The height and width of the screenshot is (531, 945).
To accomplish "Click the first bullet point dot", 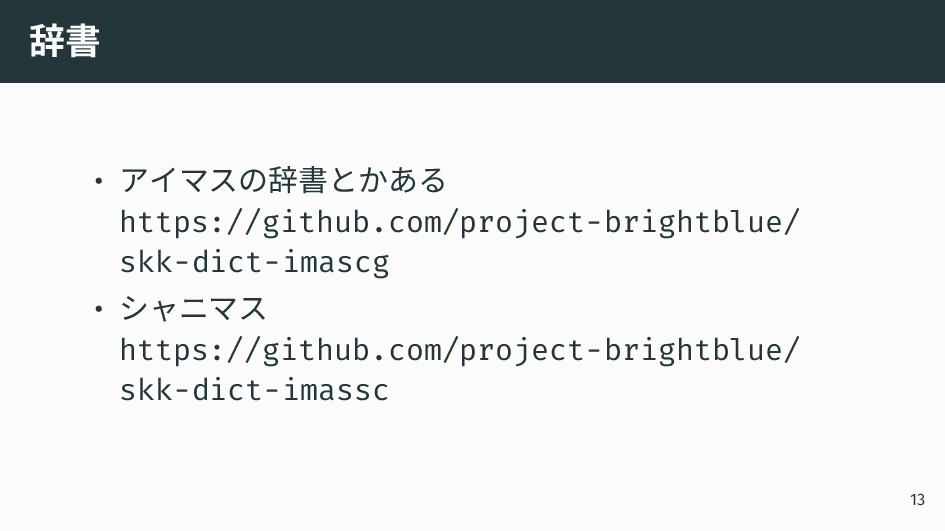I will tap(99, 180).
